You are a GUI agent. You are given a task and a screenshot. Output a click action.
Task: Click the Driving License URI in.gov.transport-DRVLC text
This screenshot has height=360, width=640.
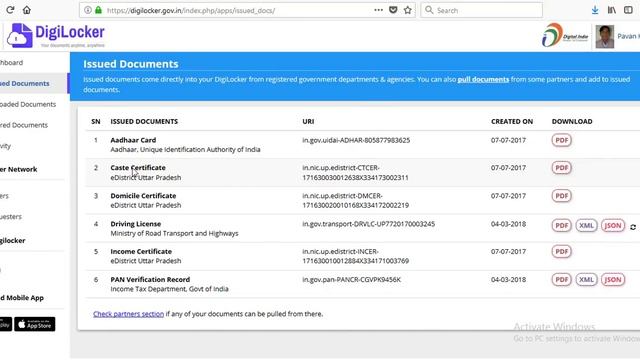tap(369, 224)
